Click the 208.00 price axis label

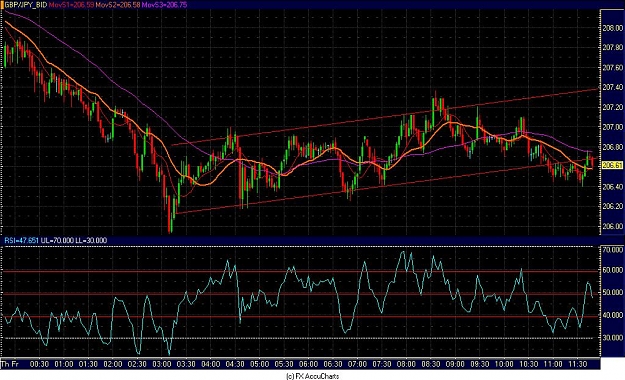click(x=612, y=28)
